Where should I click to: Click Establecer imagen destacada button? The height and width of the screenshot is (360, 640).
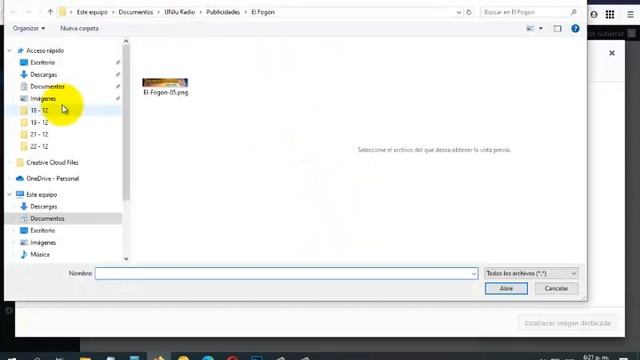pyautogui.click(x=567, y=323)
